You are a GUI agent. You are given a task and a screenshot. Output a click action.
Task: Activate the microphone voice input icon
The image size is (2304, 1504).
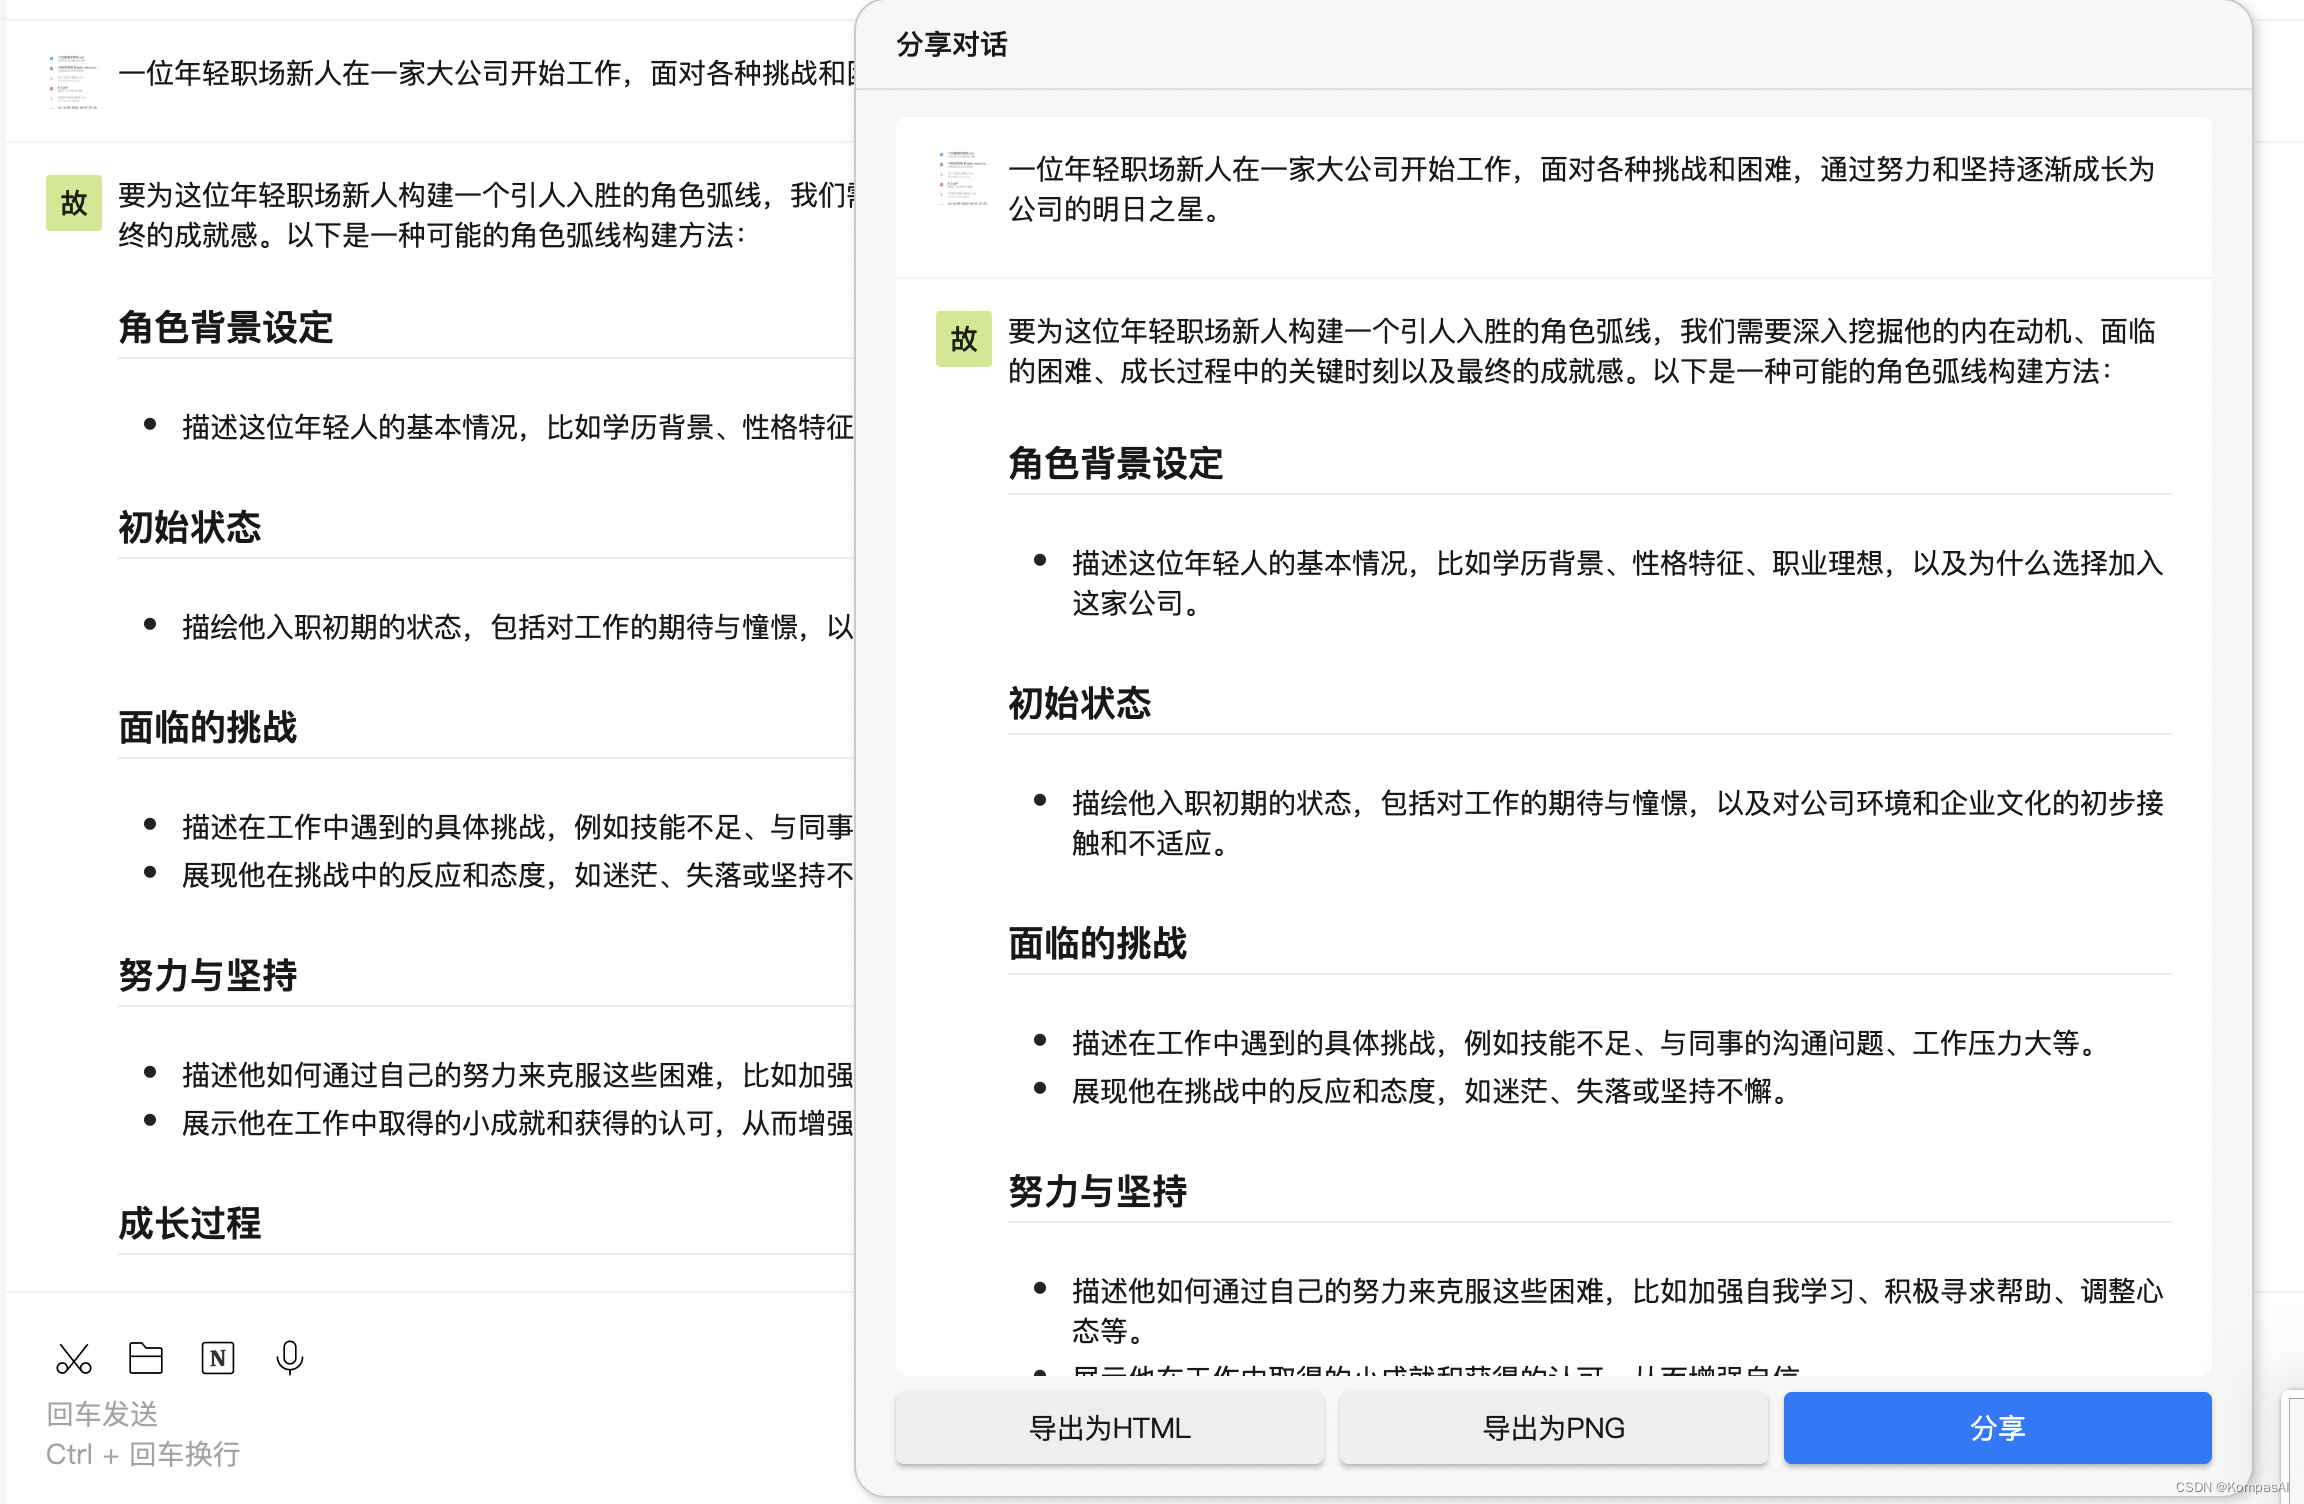click(x=290, y=1358)
